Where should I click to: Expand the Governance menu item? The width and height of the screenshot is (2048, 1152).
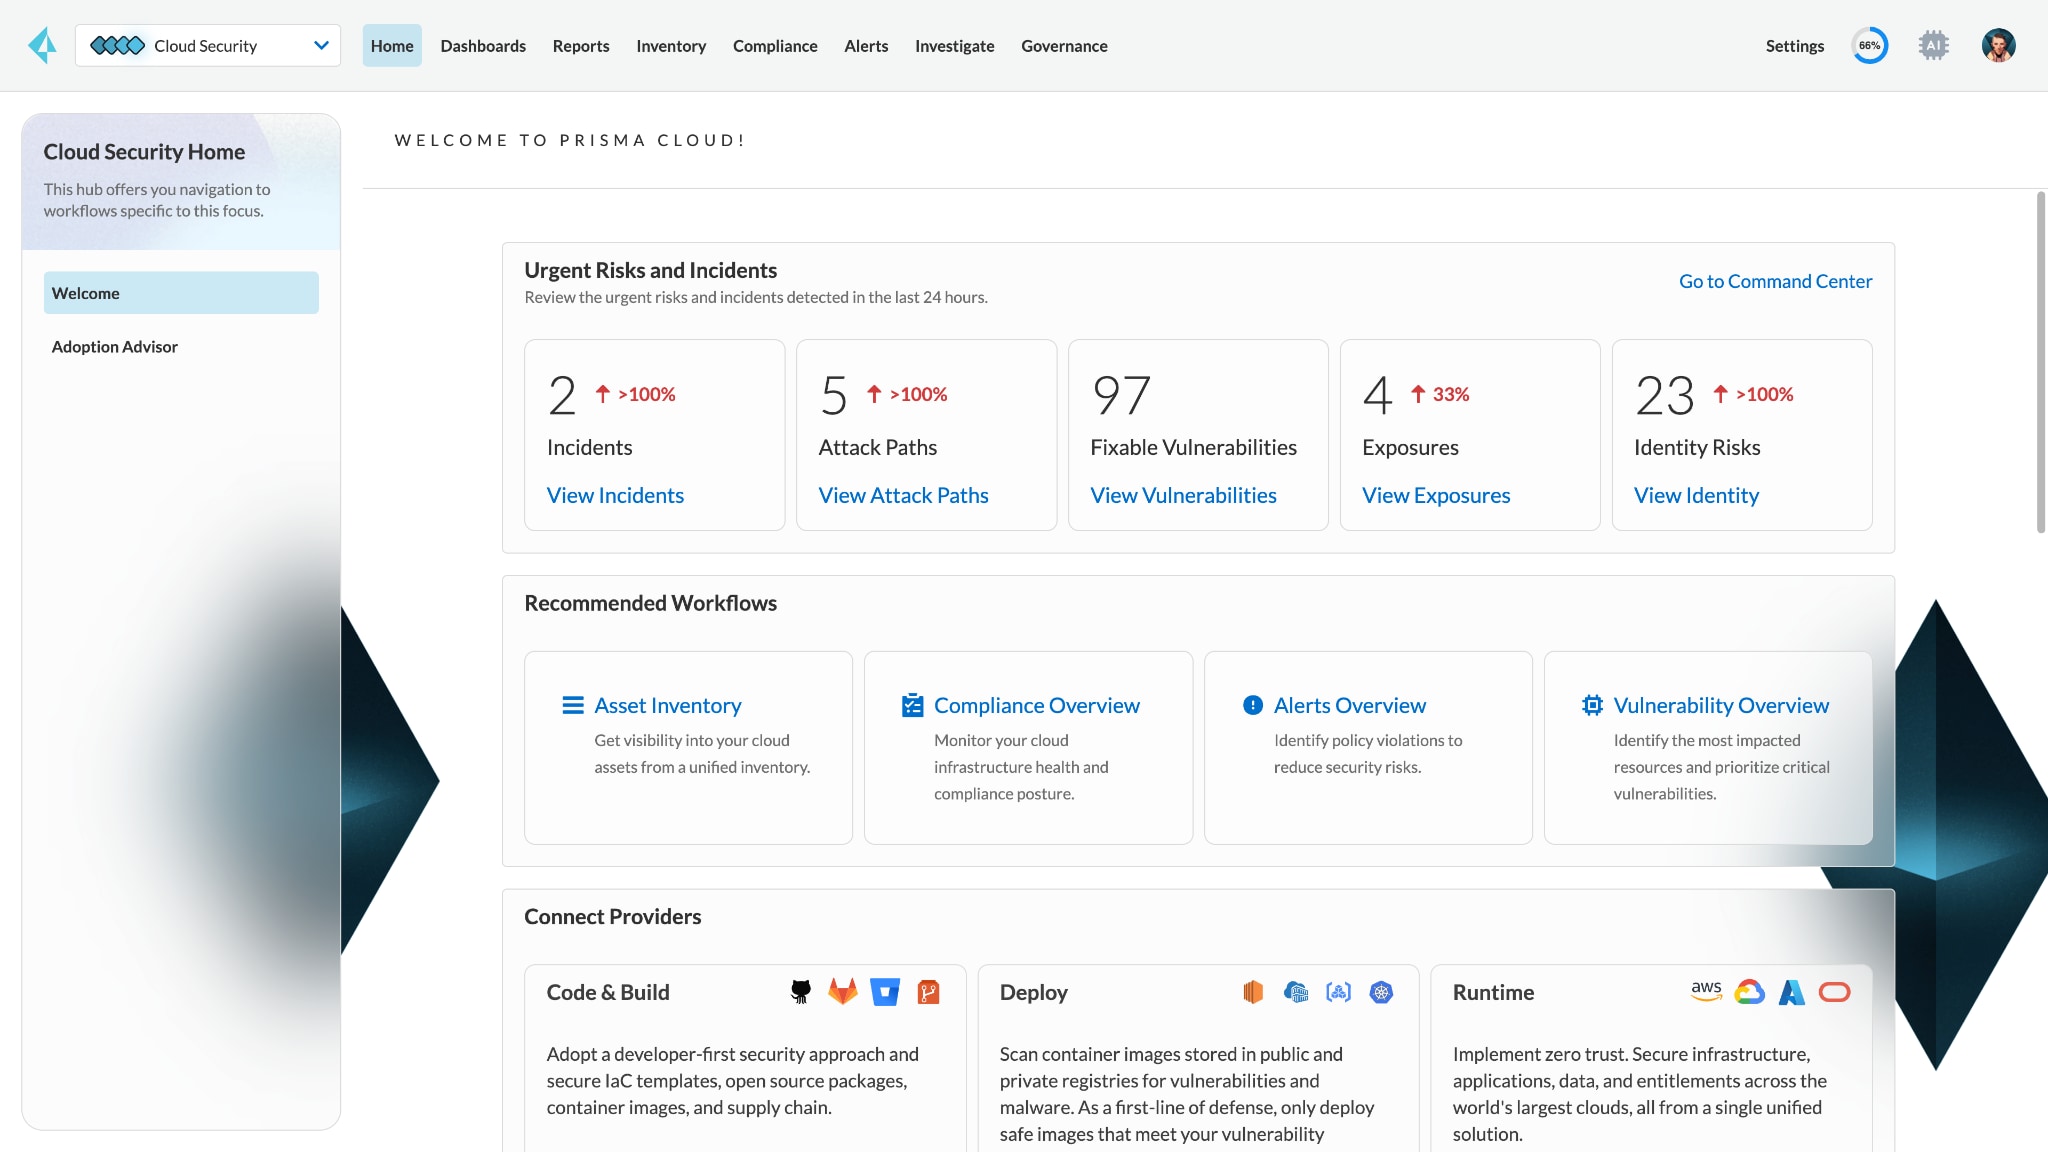coord(1065,45)
